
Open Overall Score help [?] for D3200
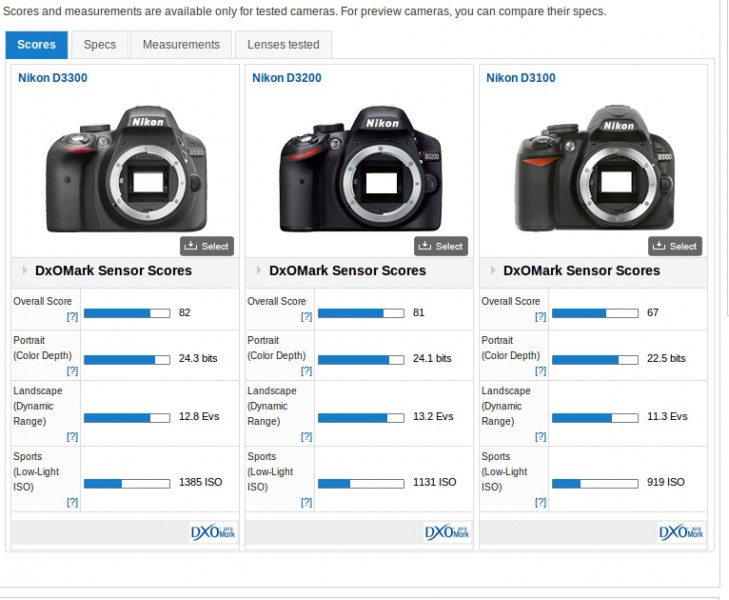(306, 316)
